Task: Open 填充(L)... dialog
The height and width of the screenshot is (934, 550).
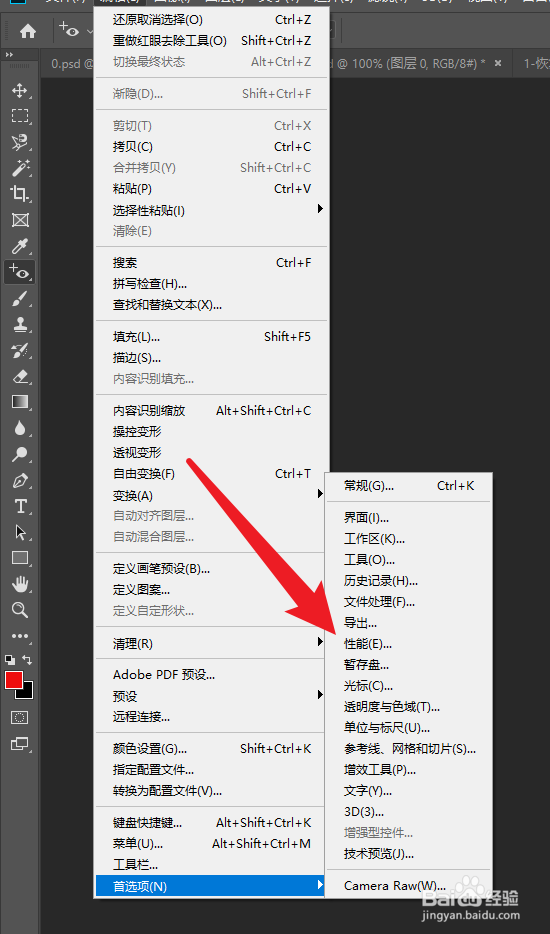Action: tap(212, 337)
